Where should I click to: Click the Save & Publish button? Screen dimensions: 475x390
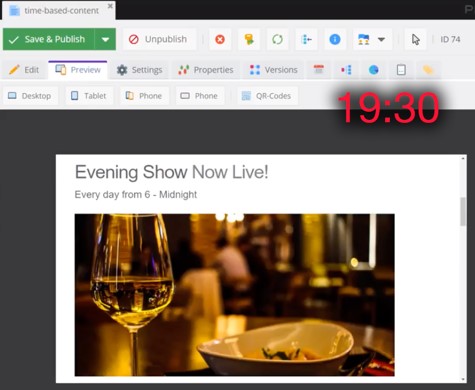click(49, 39)
